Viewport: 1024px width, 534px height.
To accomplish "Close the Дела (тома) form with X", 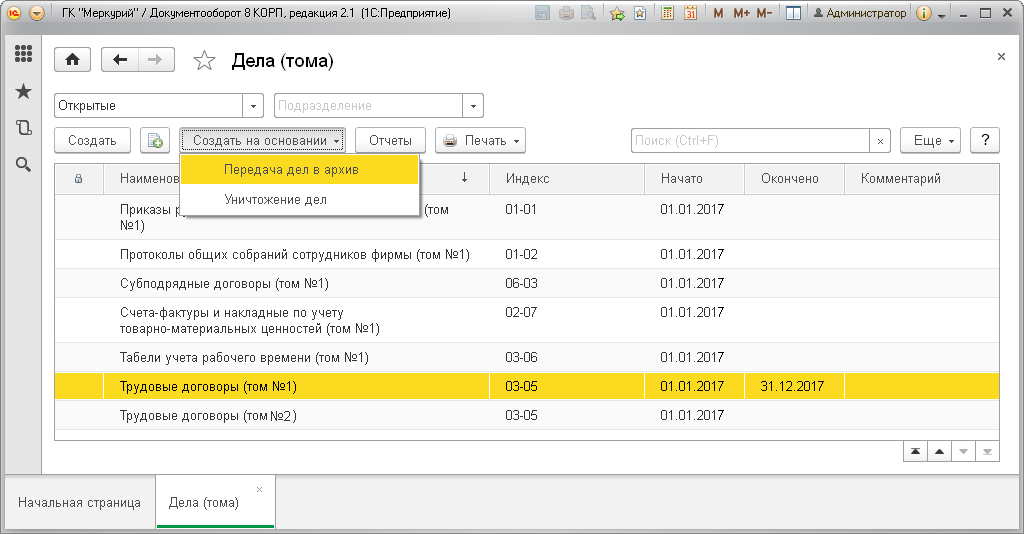I will 1001,57.
